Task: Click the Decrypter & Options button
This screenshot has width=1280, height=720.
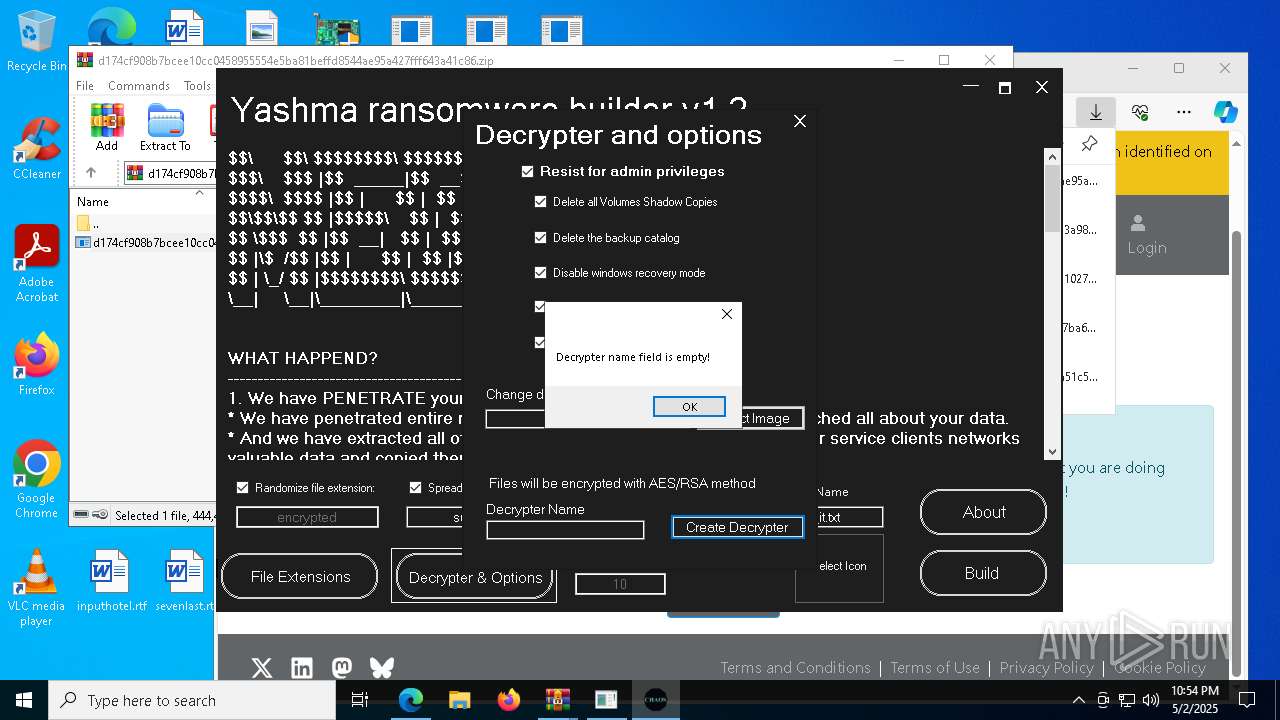Action: (x=474, y=577)
